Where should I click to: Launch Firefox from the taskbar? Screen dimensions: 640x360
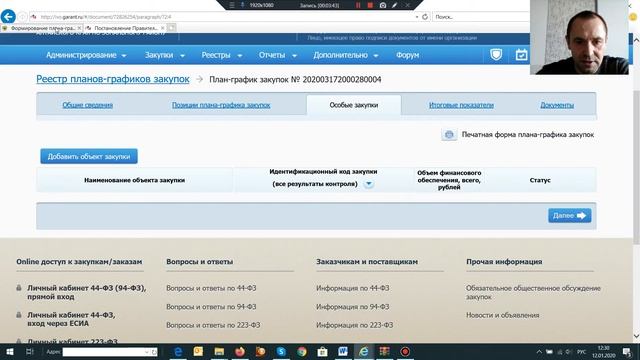click(240, 351)
